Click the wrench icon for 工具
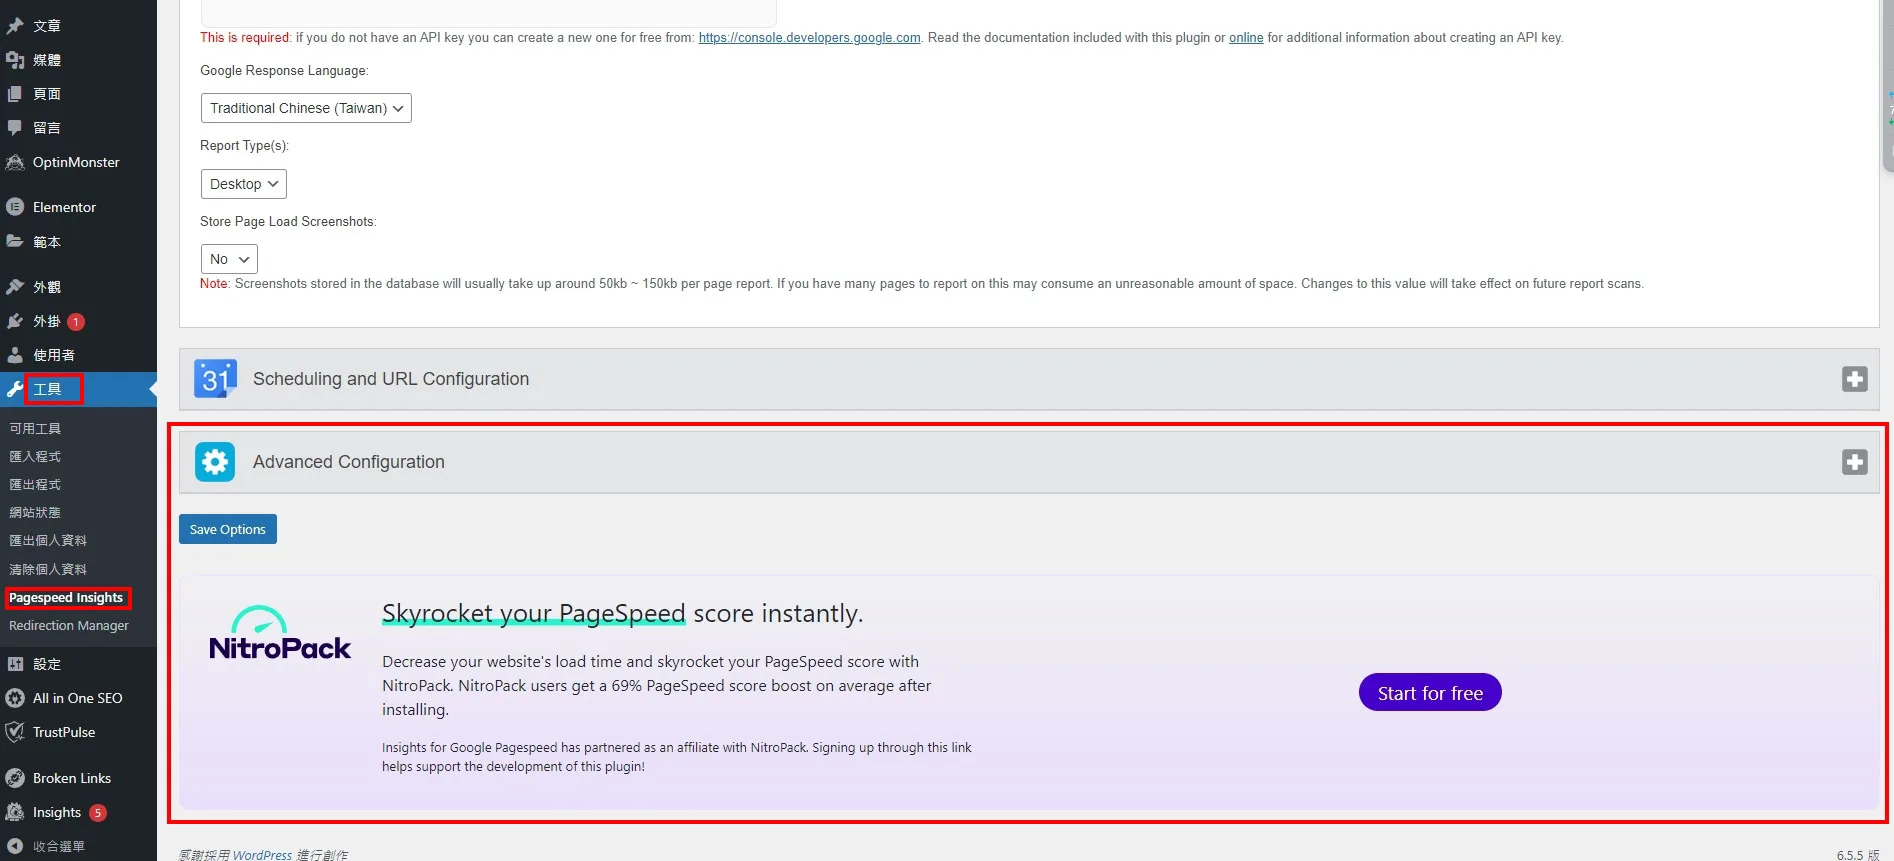1894x861 pixels. point(15,389)
